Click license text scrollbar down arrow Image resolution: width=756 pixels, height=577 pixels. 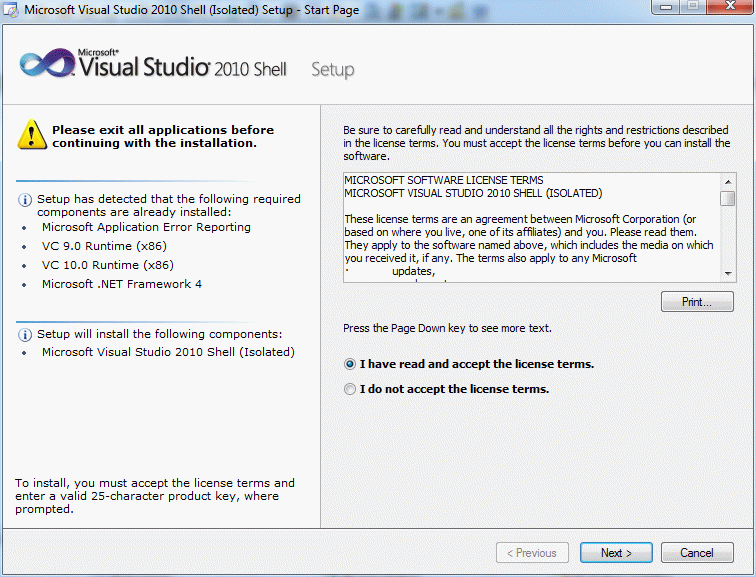728,274
